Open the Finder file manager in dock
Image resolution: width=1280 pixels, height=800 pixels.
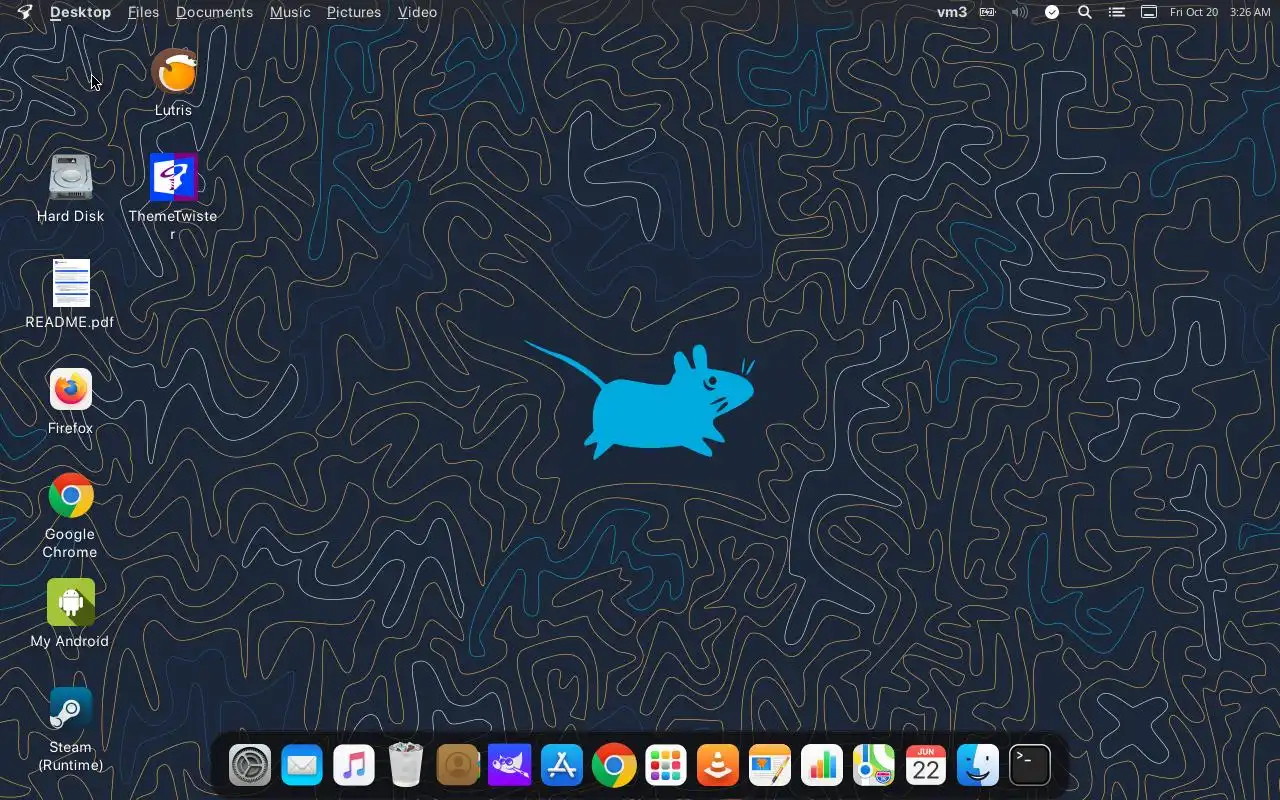click(978, 767)
